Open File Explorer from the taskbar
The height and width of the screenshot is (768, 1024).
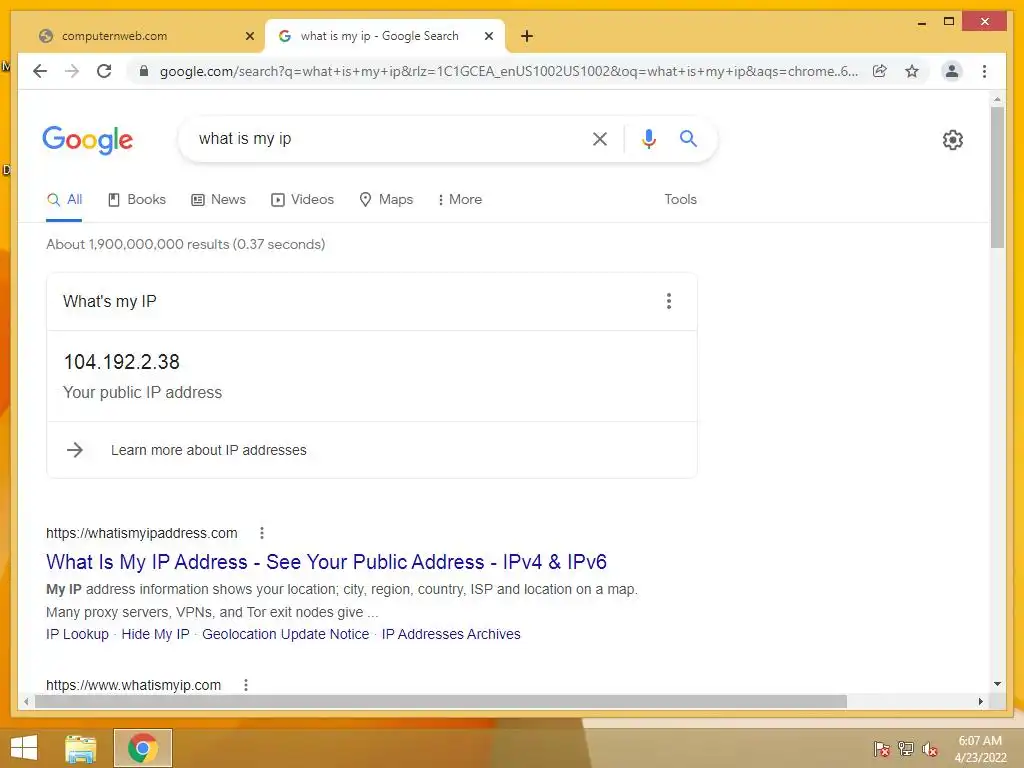pos(81,748)
